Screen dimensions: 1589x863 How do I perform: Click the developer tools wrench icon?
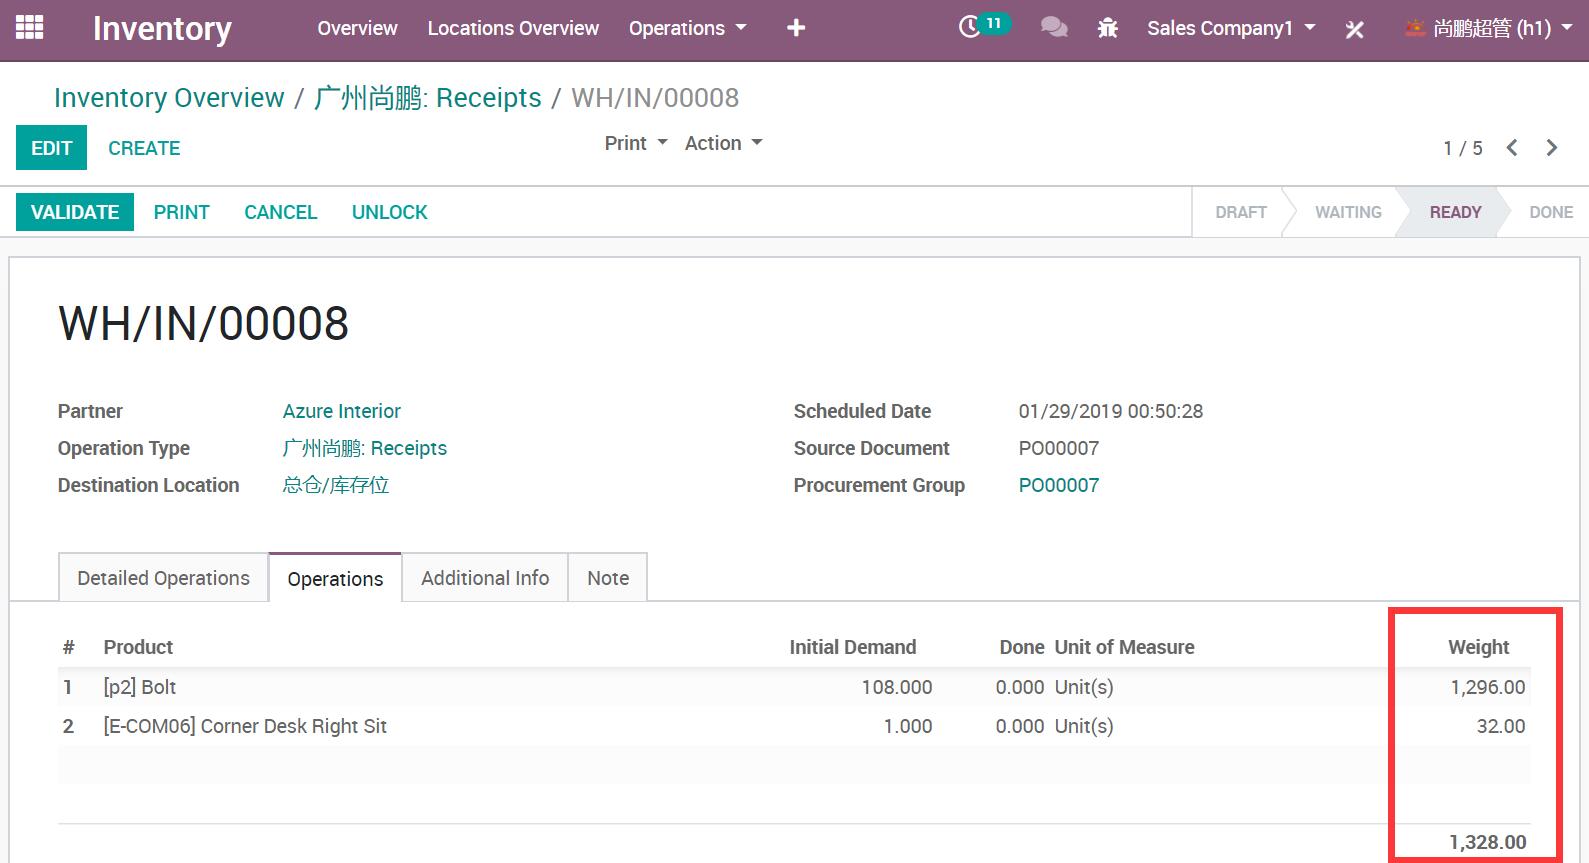click(1354, 29)
